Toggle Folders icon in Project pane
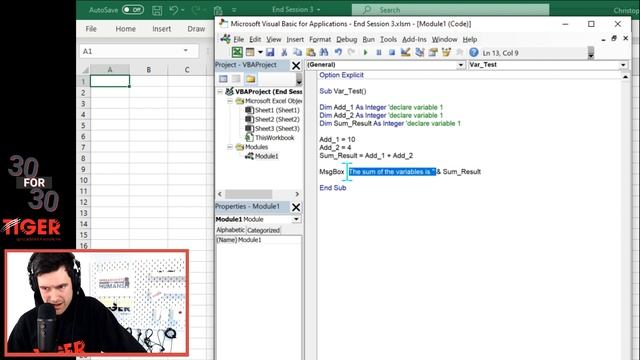Viewport: 640px width, 360px height. pos(250,79)
